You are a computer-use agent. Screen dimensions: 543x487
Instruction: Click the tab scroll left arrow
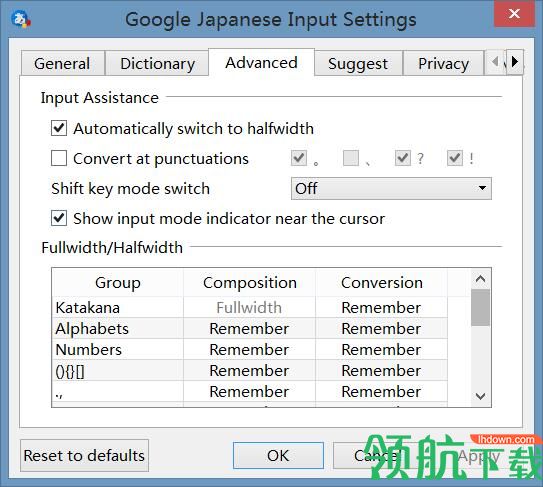496,62
